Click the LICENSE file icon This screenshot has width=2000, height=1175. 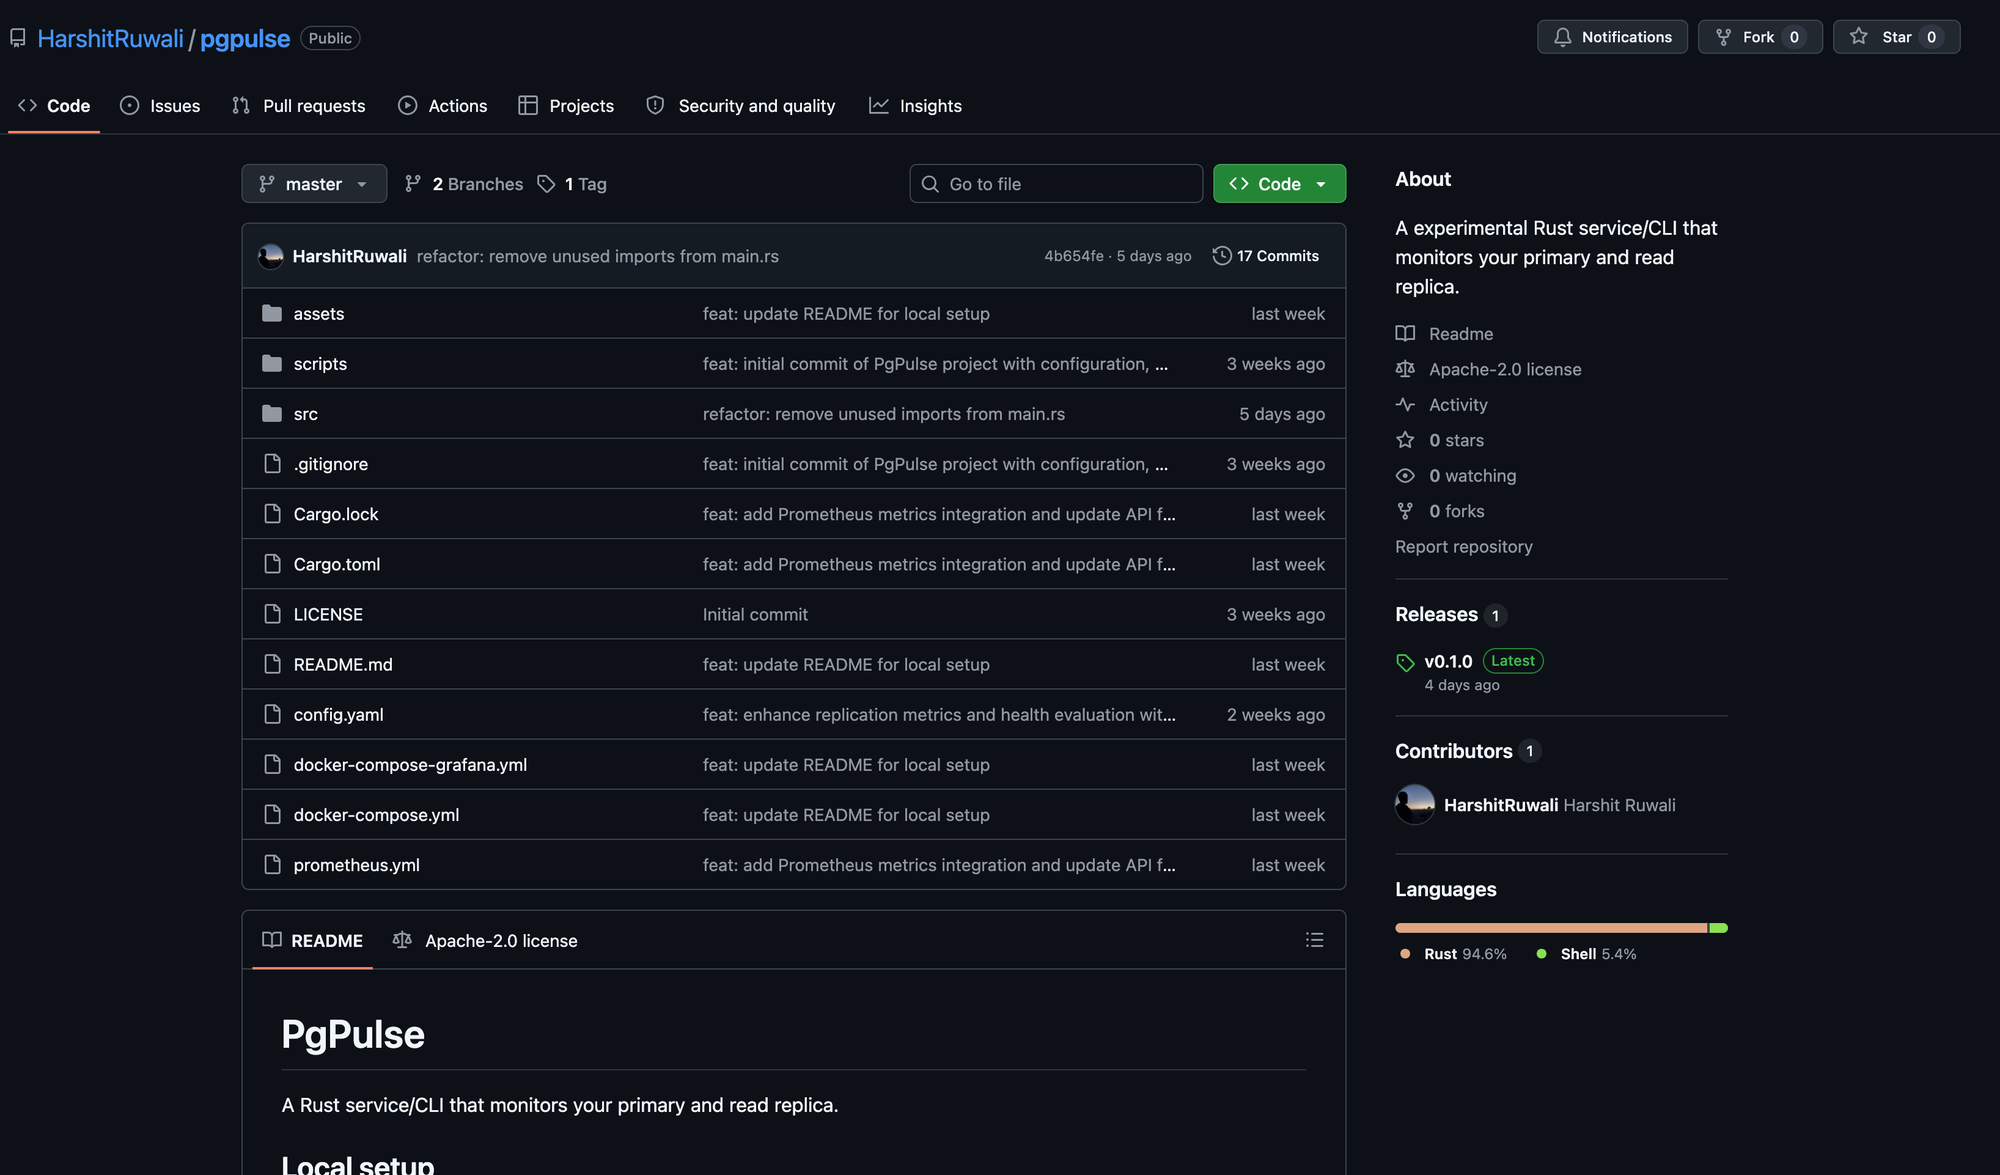[x=272, y=614]
